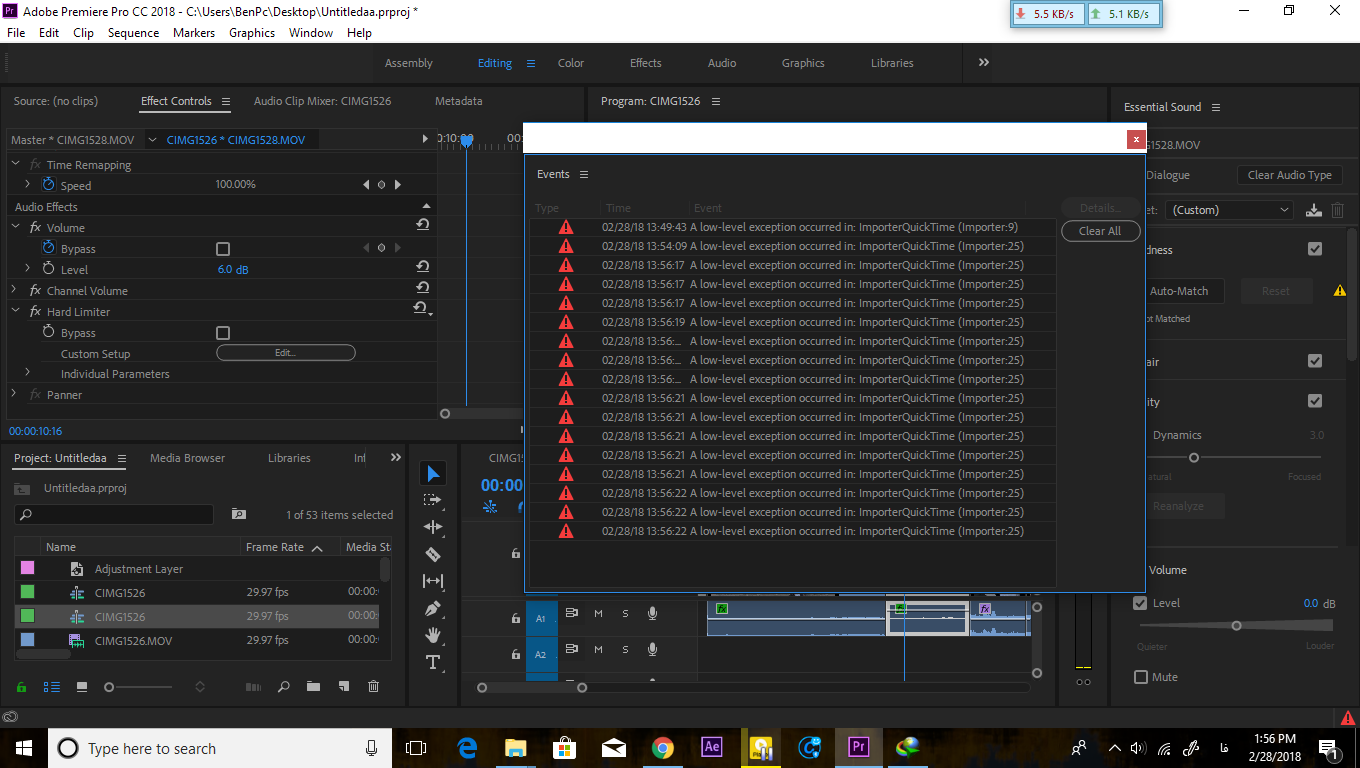Viewport: 1360px width, 768px height.
Task: Open the Essential Sound preset dropdown (Custom)
Action: coord(1229,210)
